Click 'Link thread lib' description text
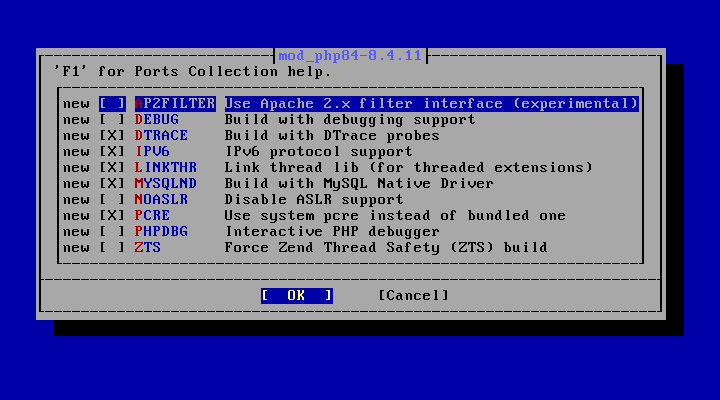Screen dimensions: 720x400 click(x=409, y=168)
